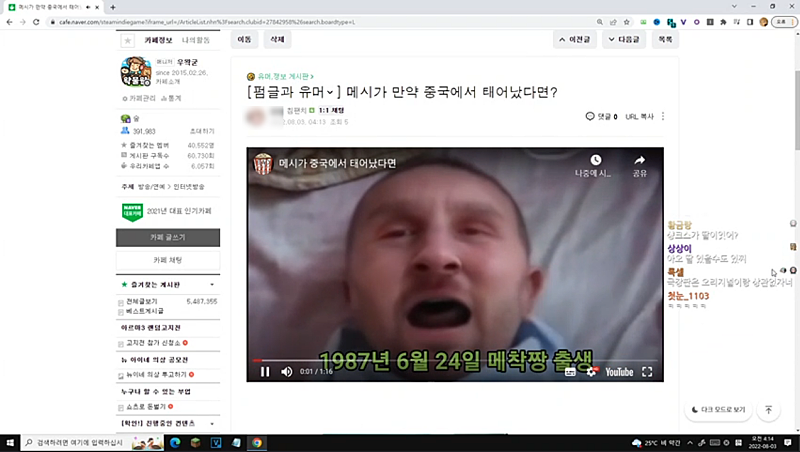The height and width of the screenshot is (452, 800).
Task: Reload the page with the refresh icon
Action: (36, 22)
